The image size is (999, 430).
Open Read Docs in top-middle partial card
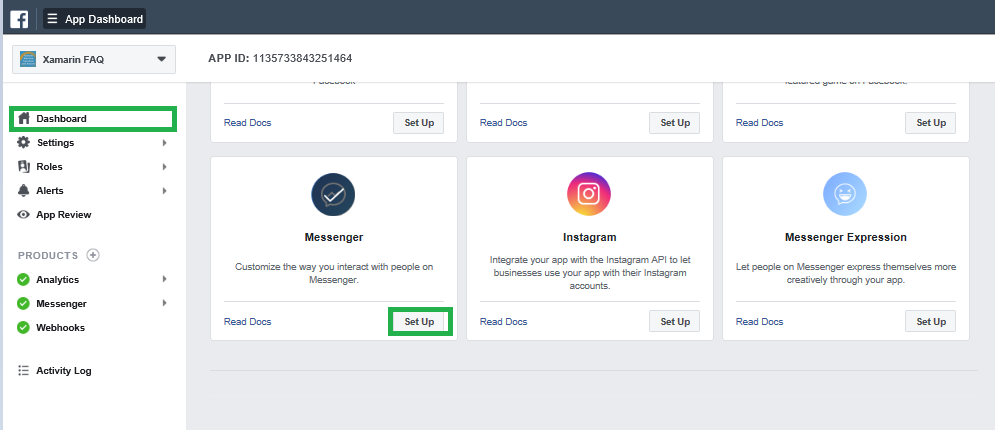pyautogui.click(x=503, y=123)
